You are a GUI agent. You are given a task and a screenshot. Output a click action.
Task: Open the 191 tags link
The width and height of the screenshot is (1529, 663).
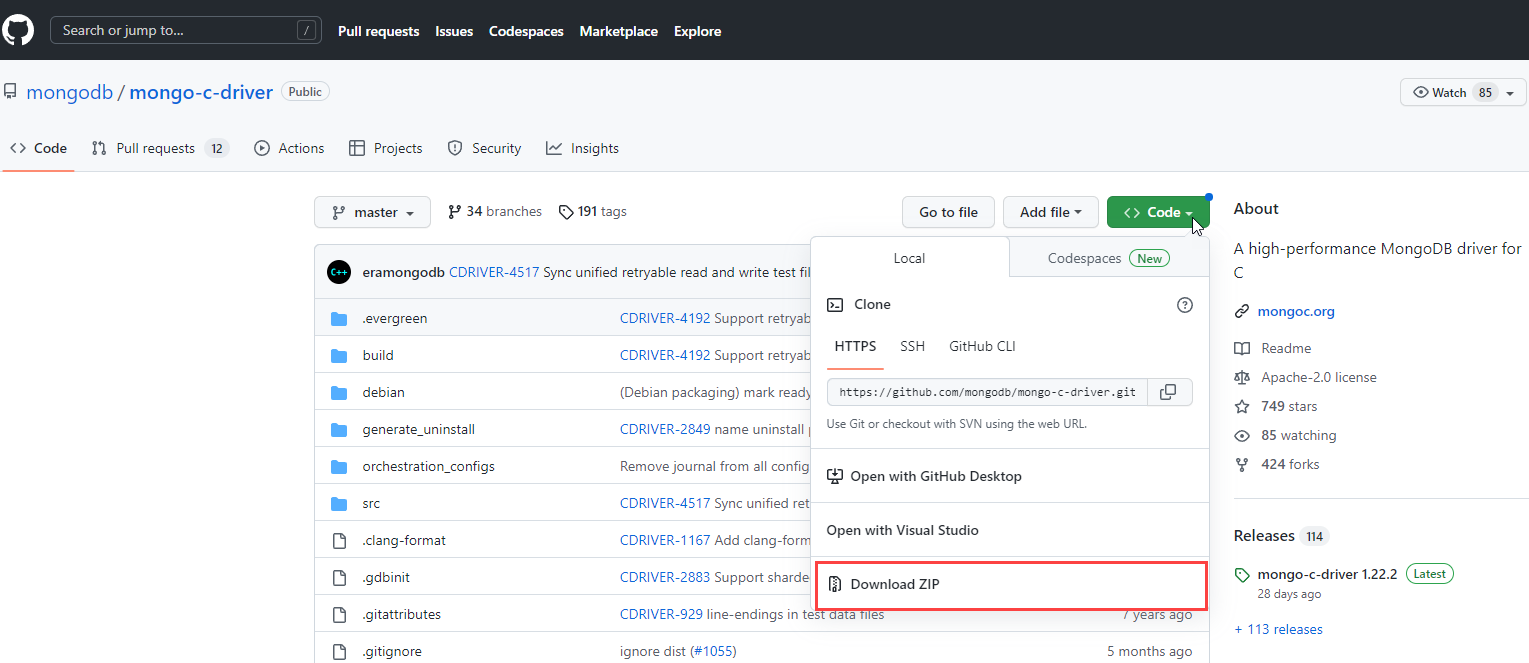point(592,211)
